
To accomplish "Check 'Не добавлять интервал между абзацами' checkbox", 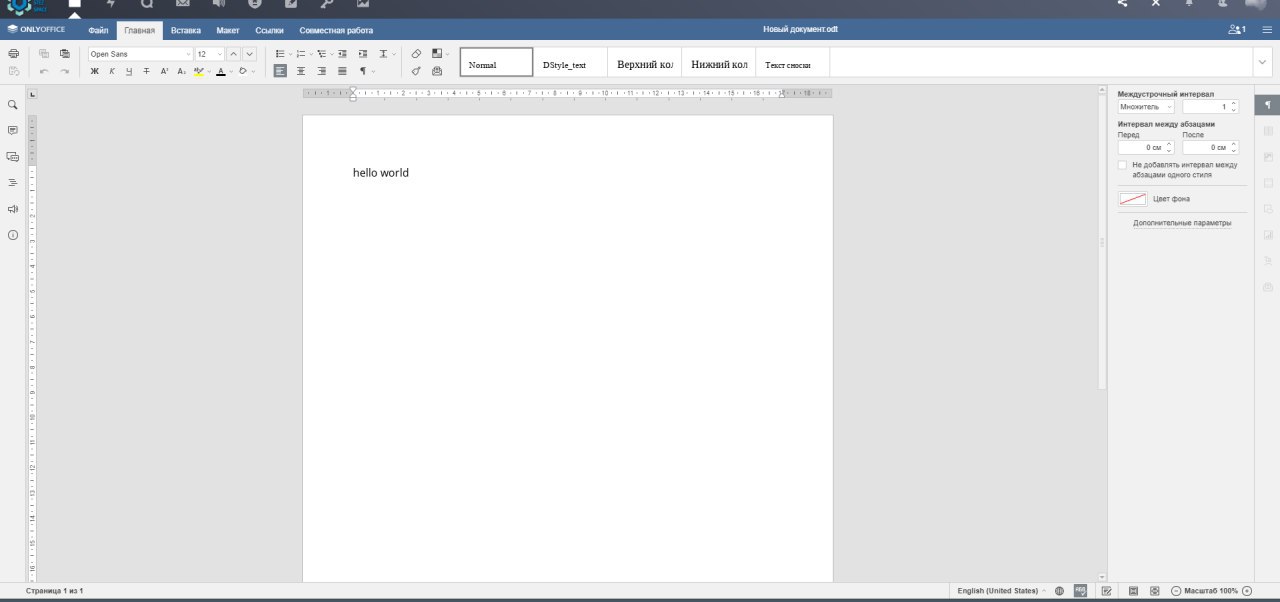I will [x=1123, y=165].
